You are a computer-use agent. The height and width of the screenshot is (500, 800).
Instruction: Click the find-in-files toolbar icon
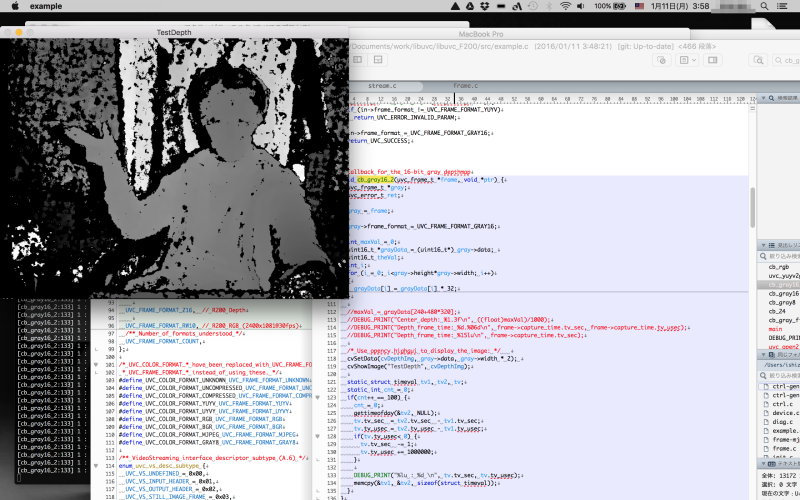[758, 60]
